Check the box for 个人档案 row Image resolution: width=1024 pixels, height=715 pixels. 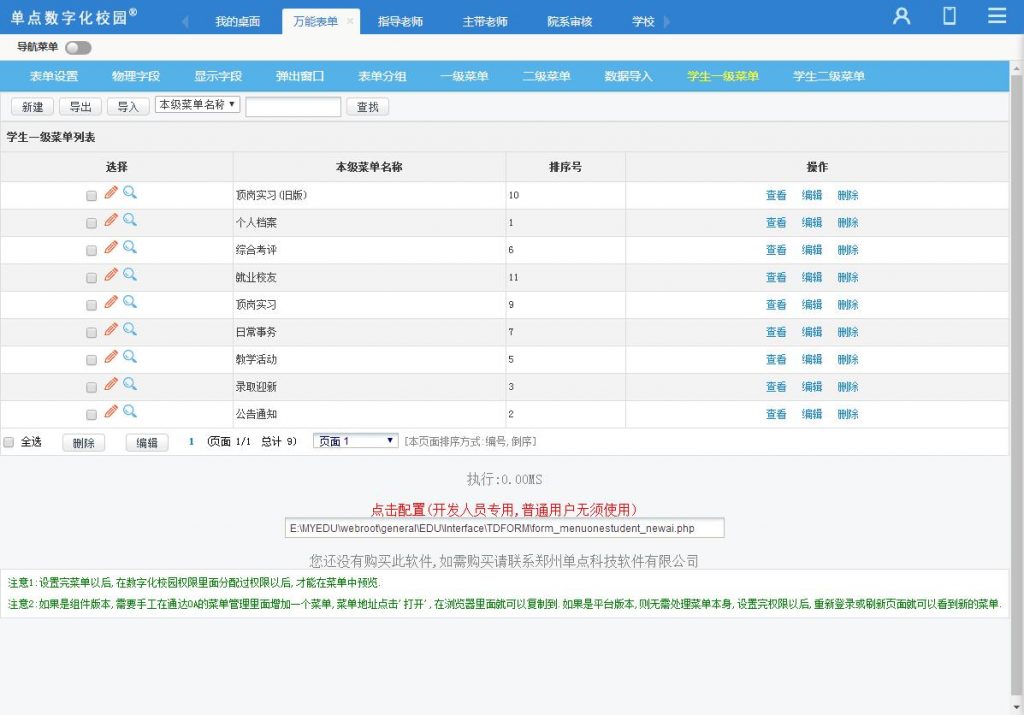[91, 223]
